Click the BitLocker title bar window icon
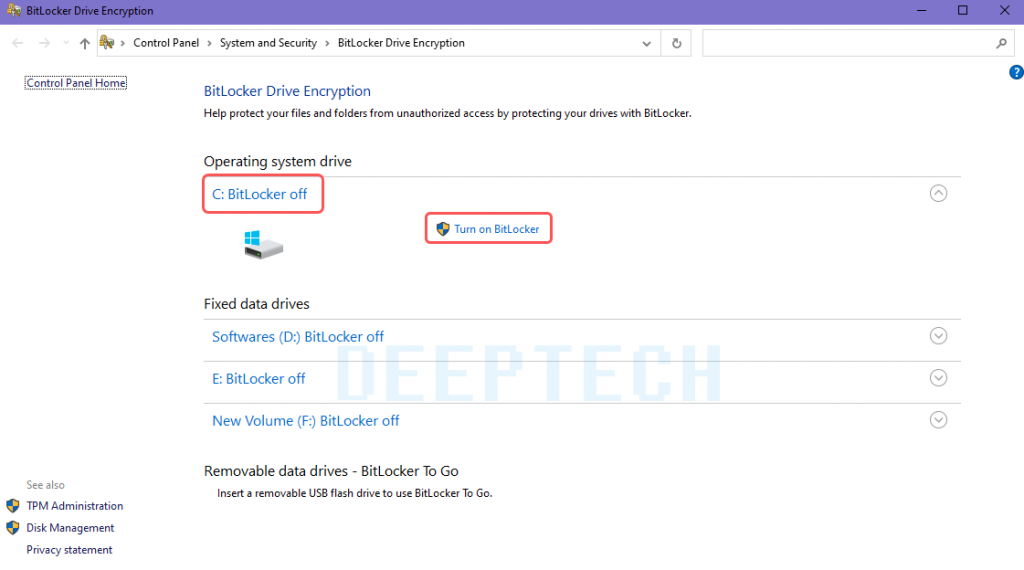Screen dimensions: 1024x570 [14, 10]
